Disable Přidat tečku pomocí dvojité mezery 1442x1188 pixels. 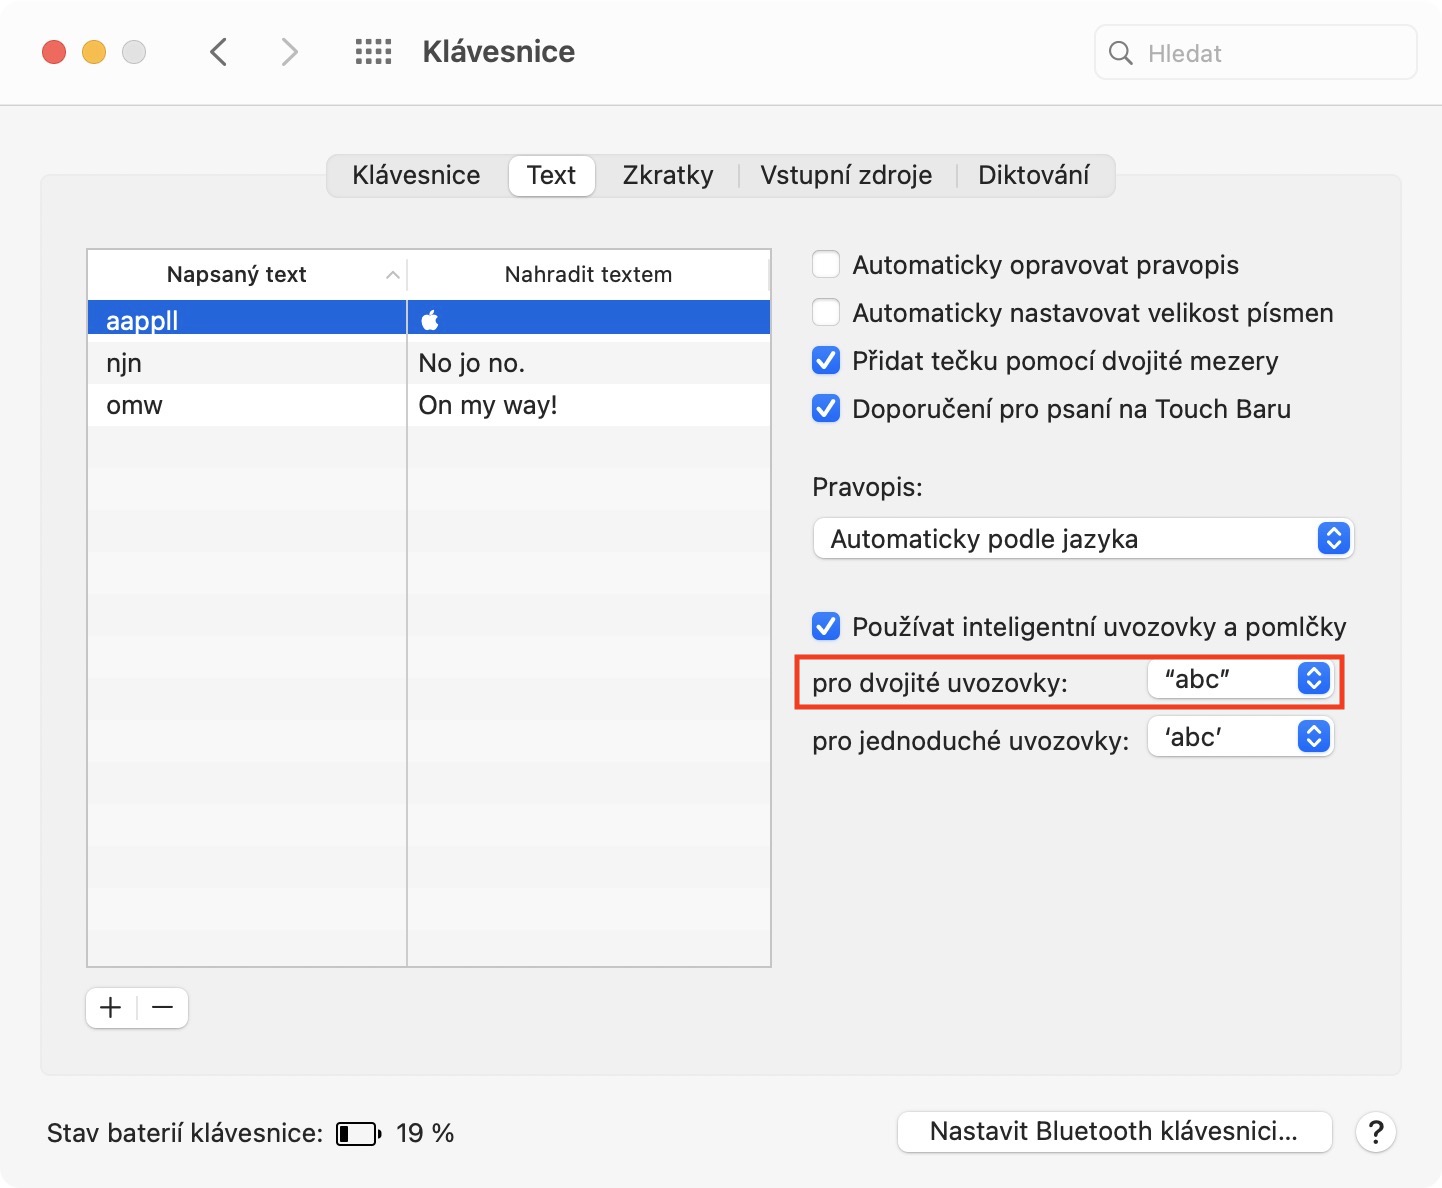tap(826, 361)
